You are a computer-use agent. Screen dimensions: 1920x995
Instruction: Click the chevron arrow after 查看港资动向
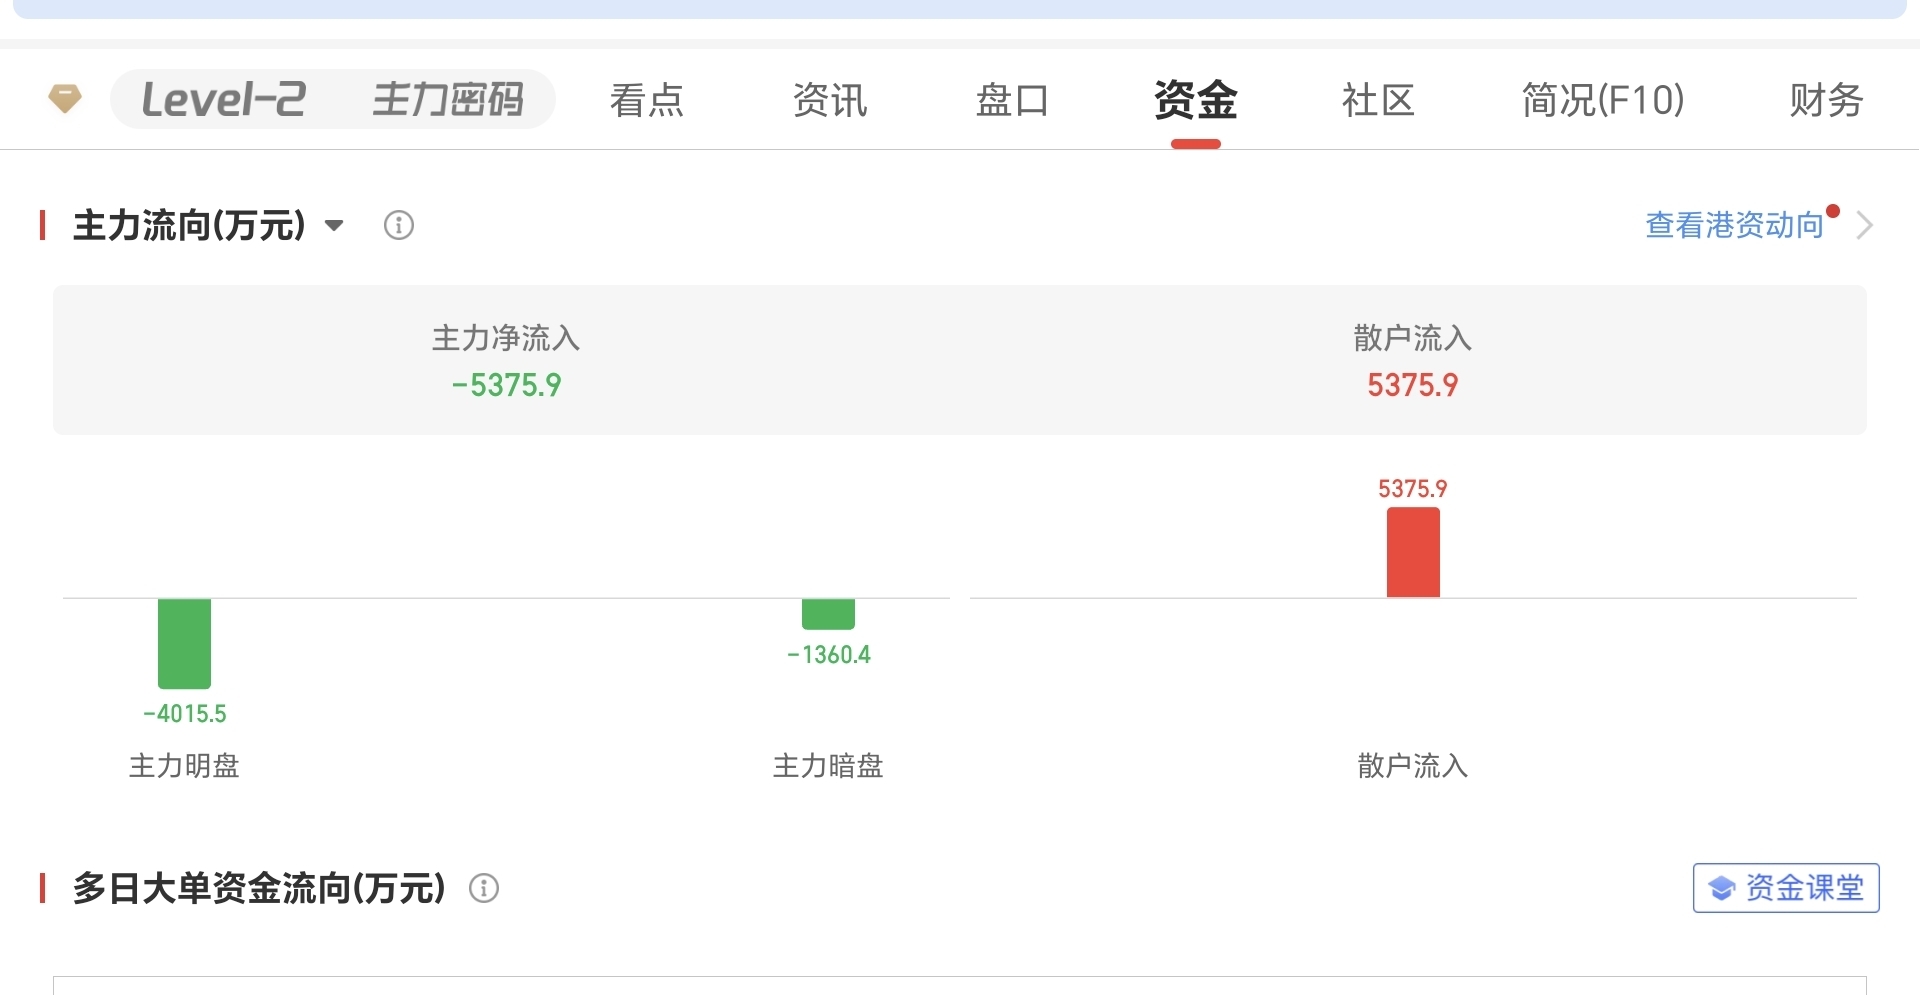click(1864, 226)
